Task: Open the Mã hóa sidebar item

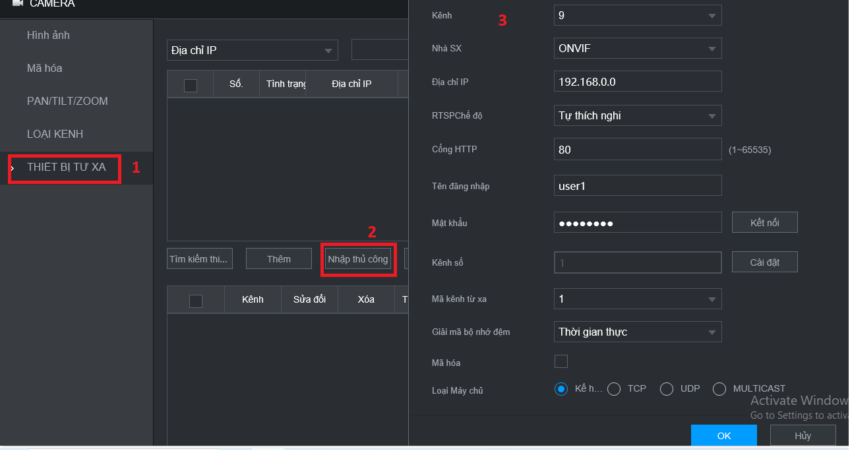Action: point(44,68)
